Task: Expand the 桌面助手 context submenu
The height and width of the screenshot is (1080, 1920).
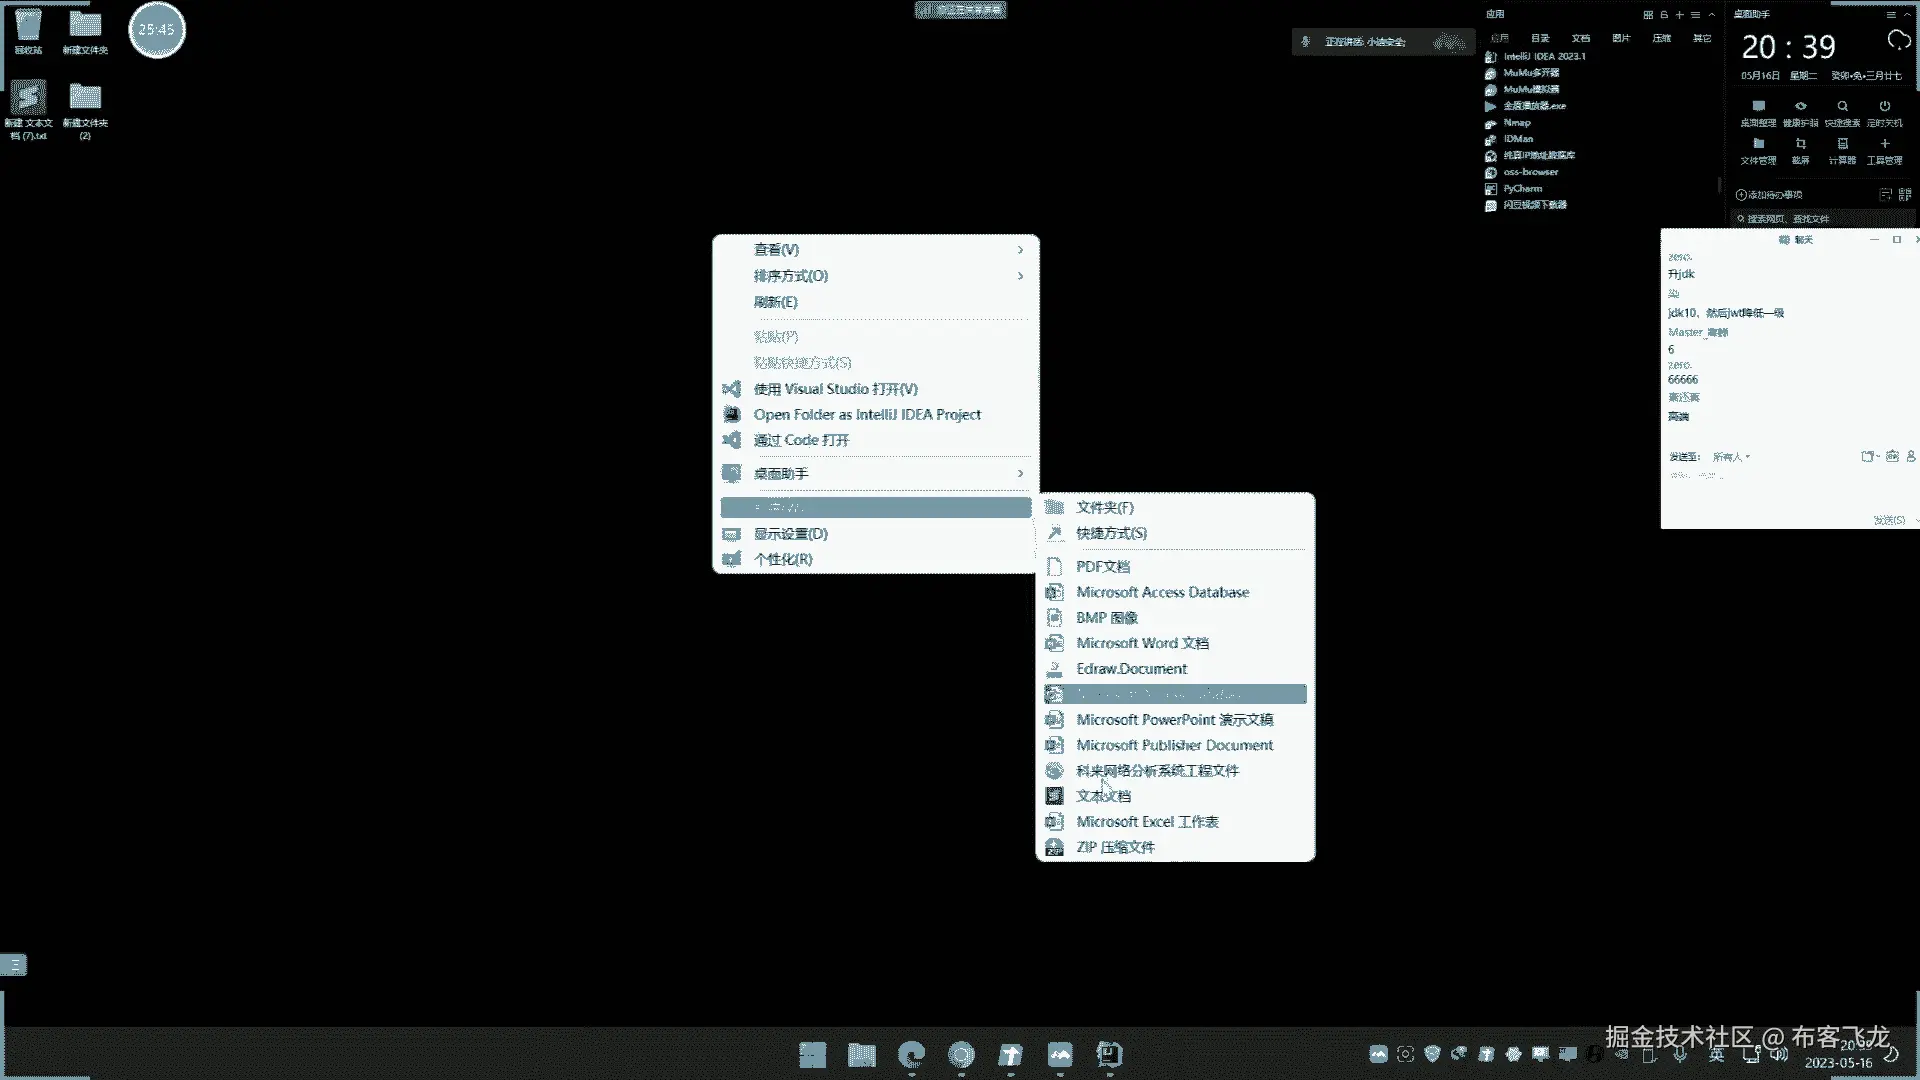Action: [1020, 474]
